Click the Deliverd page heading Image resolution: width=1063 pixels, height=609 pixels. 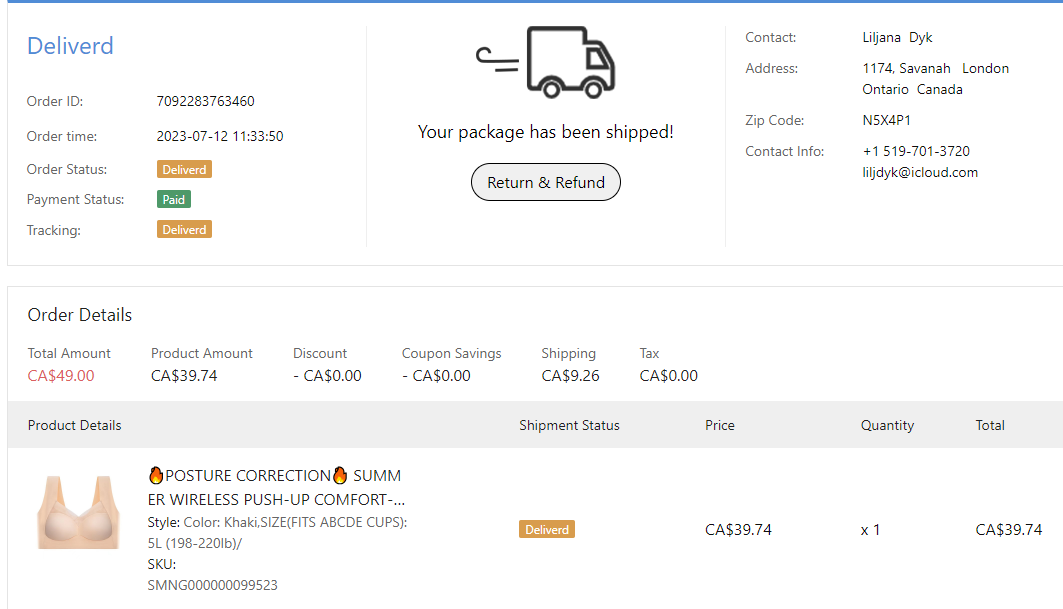[70, 46]
